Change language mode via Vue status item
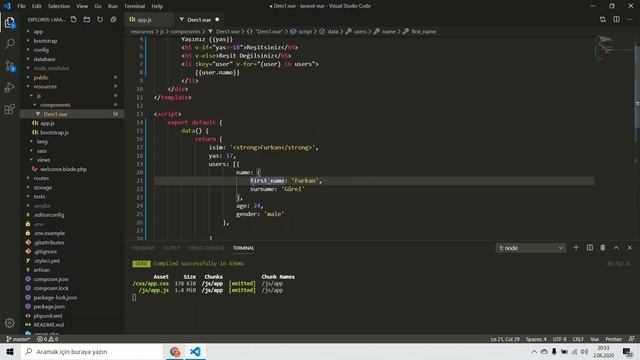The image size is (640, 360). (x=595, y=339)
